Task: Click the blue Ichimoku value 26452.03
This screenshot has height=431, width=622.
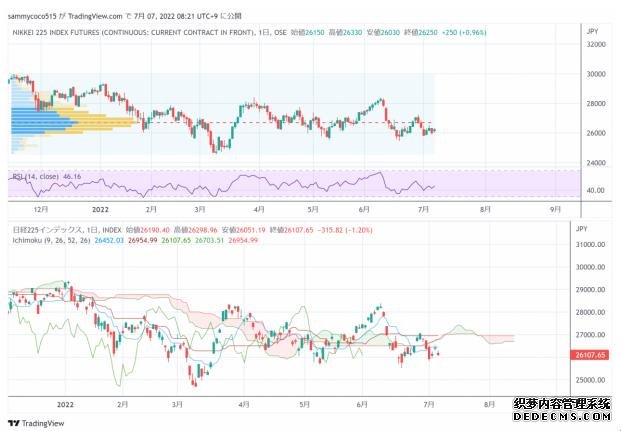Action: pyautogui.click(x=109, y=240)
